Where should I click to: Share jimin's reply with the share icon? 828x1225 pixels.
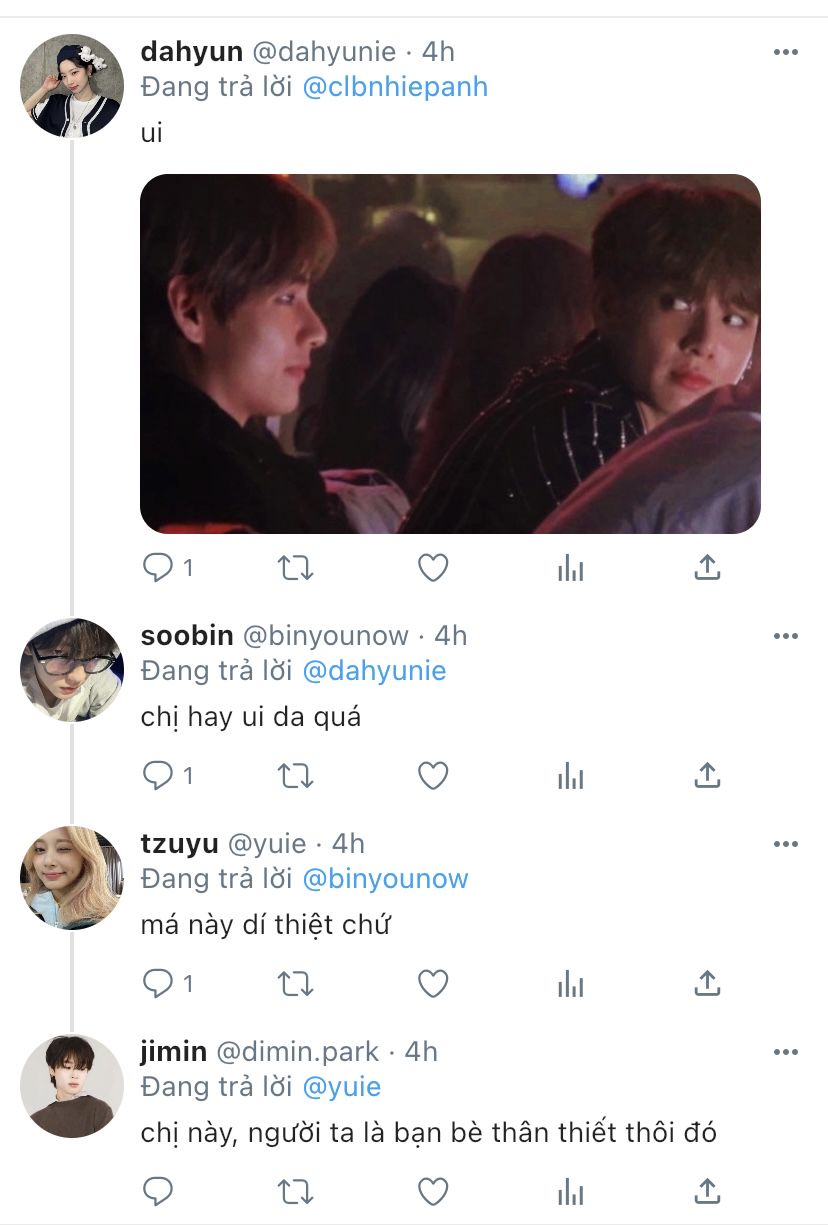[x=707, y=1192]
